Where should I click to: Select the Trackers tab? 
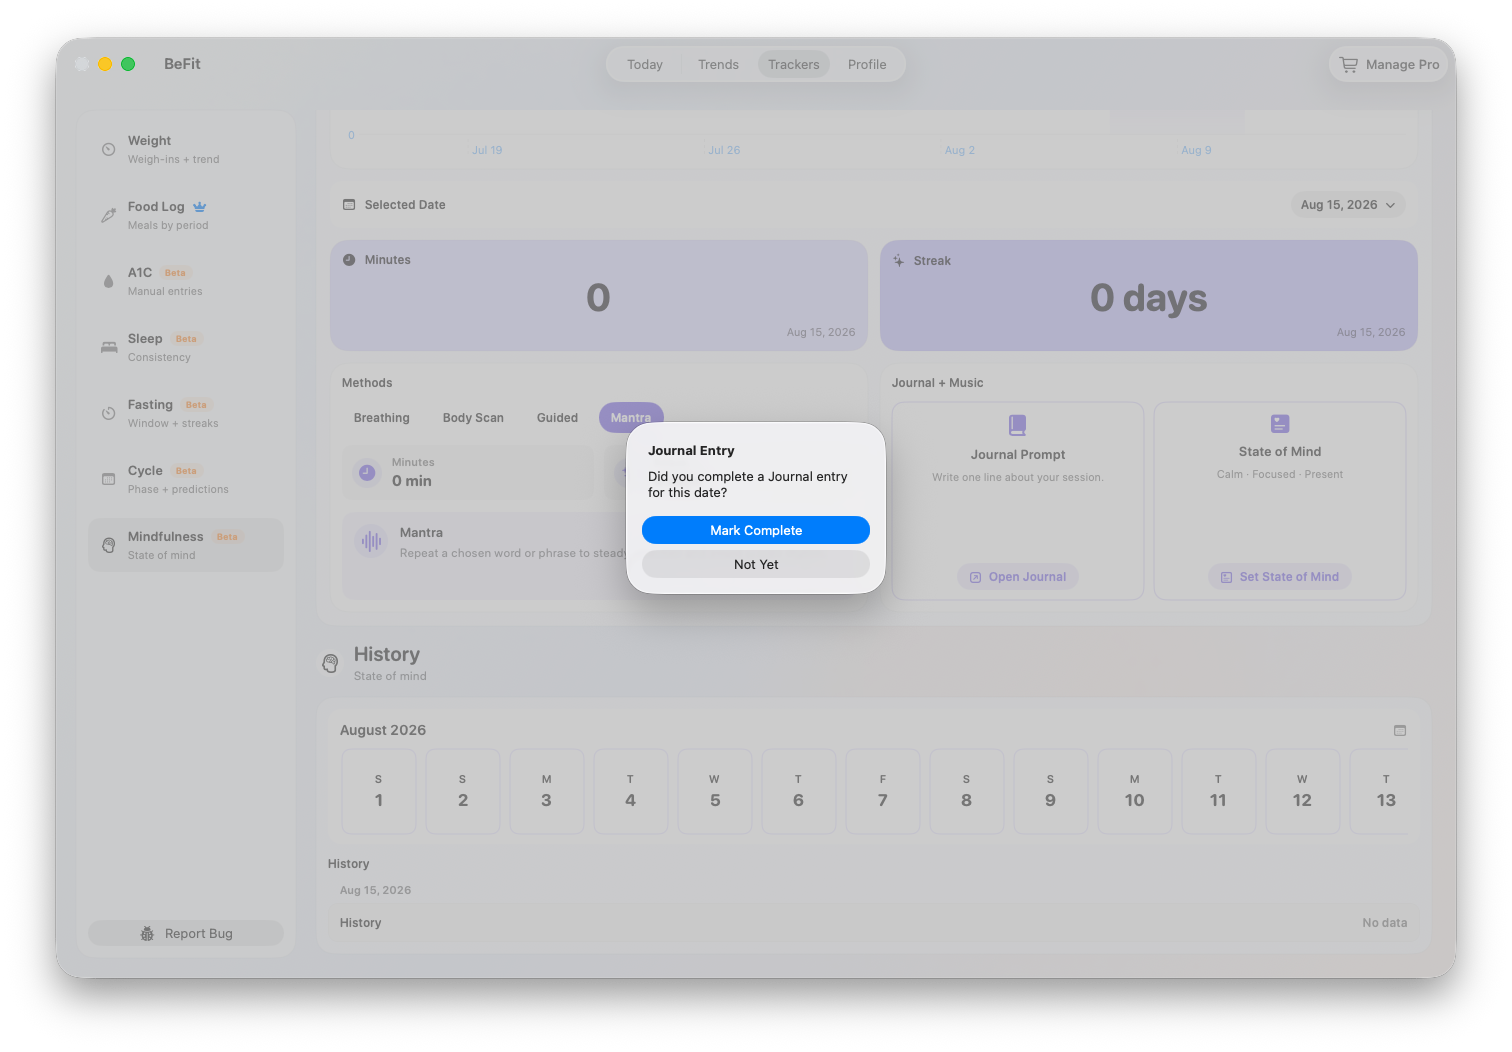click(794, 65)
